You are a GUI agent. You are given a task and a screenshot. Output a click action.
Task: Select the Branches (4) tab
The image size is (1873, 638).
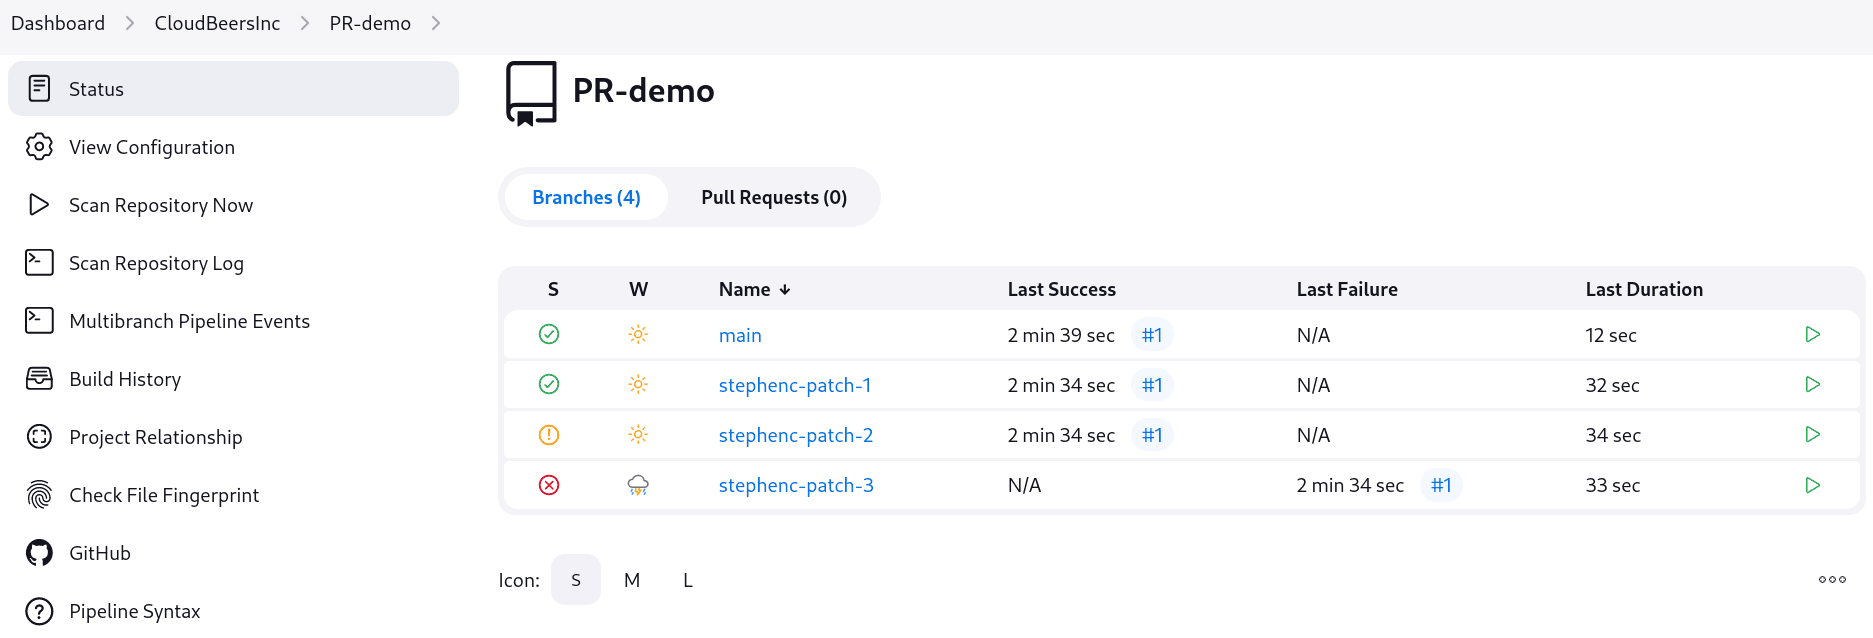click(x=586, y=197)
